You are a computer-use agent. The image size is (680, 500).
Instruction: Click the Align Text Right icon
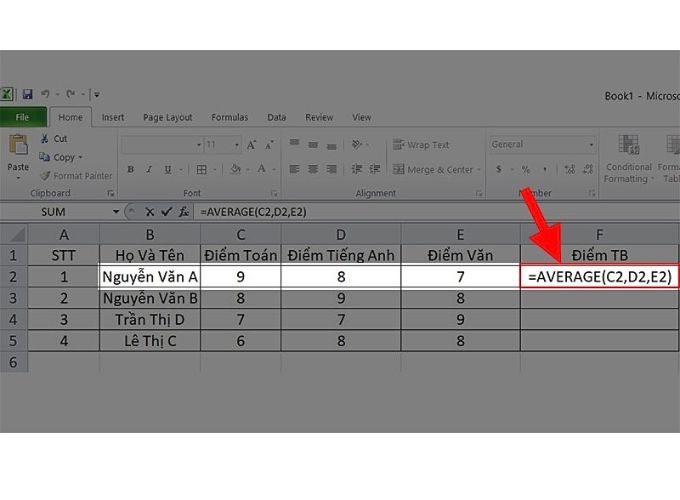point(331,169)
